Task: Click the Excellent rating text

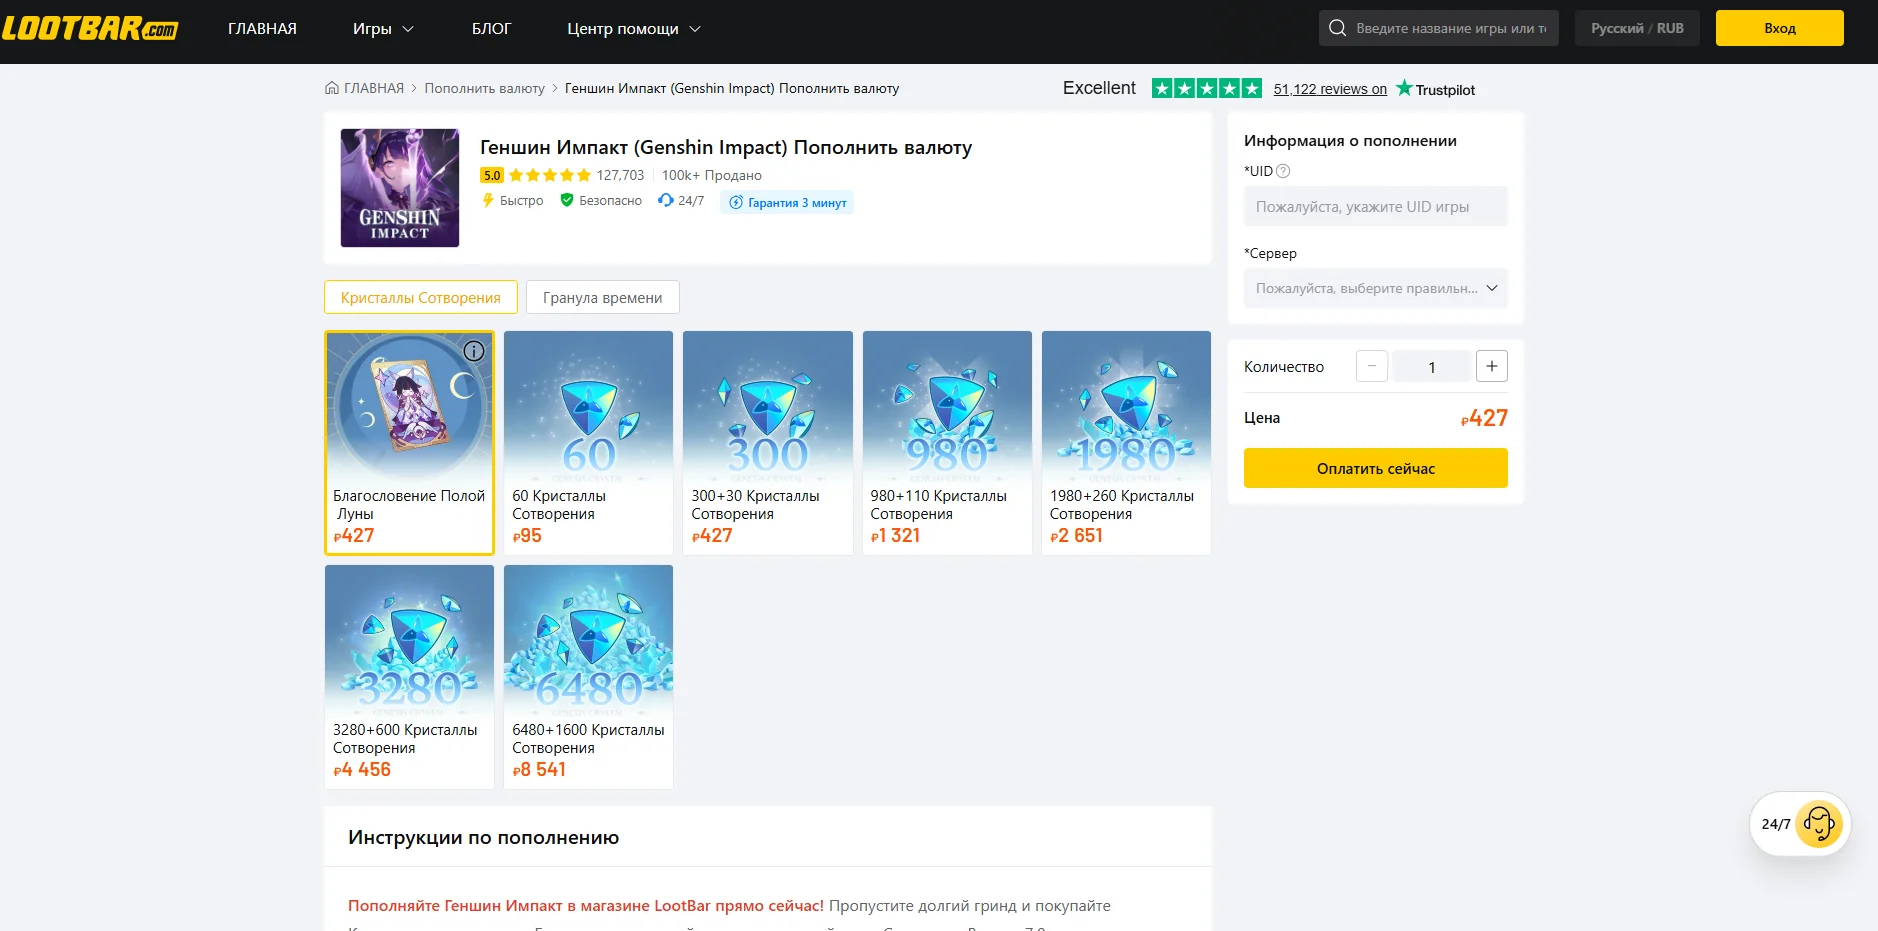Action: tap(1099, 88)
